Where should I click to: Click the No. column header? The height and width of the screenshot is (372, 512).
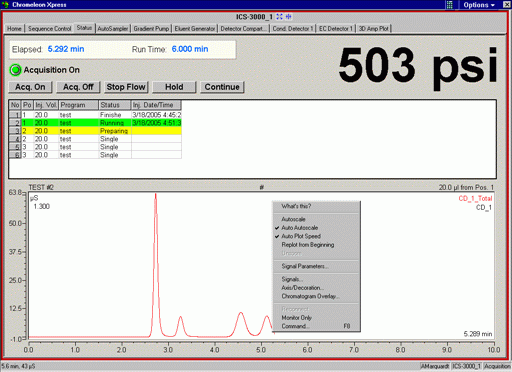[15, 105]
